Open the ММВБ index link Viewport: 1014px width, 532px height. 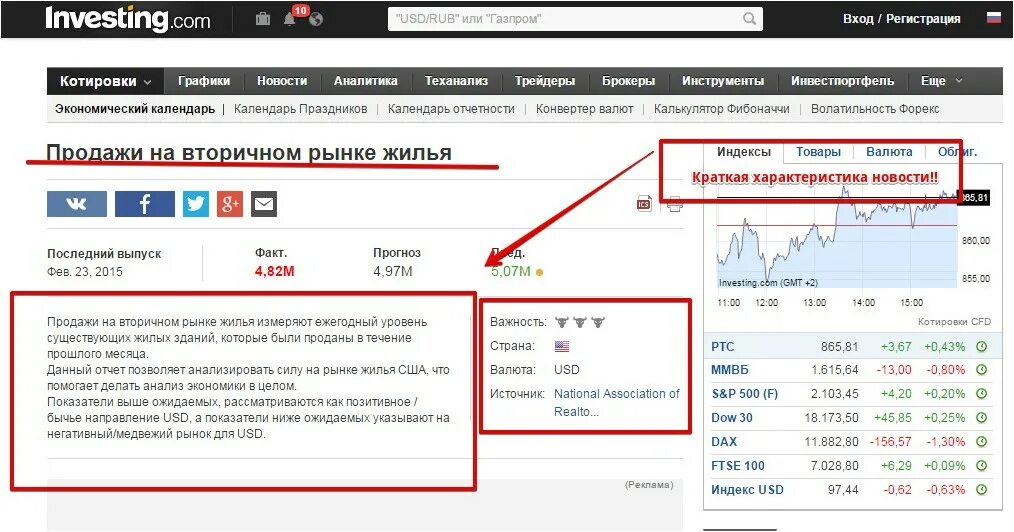pyautogui.click(x=729, y=370)
